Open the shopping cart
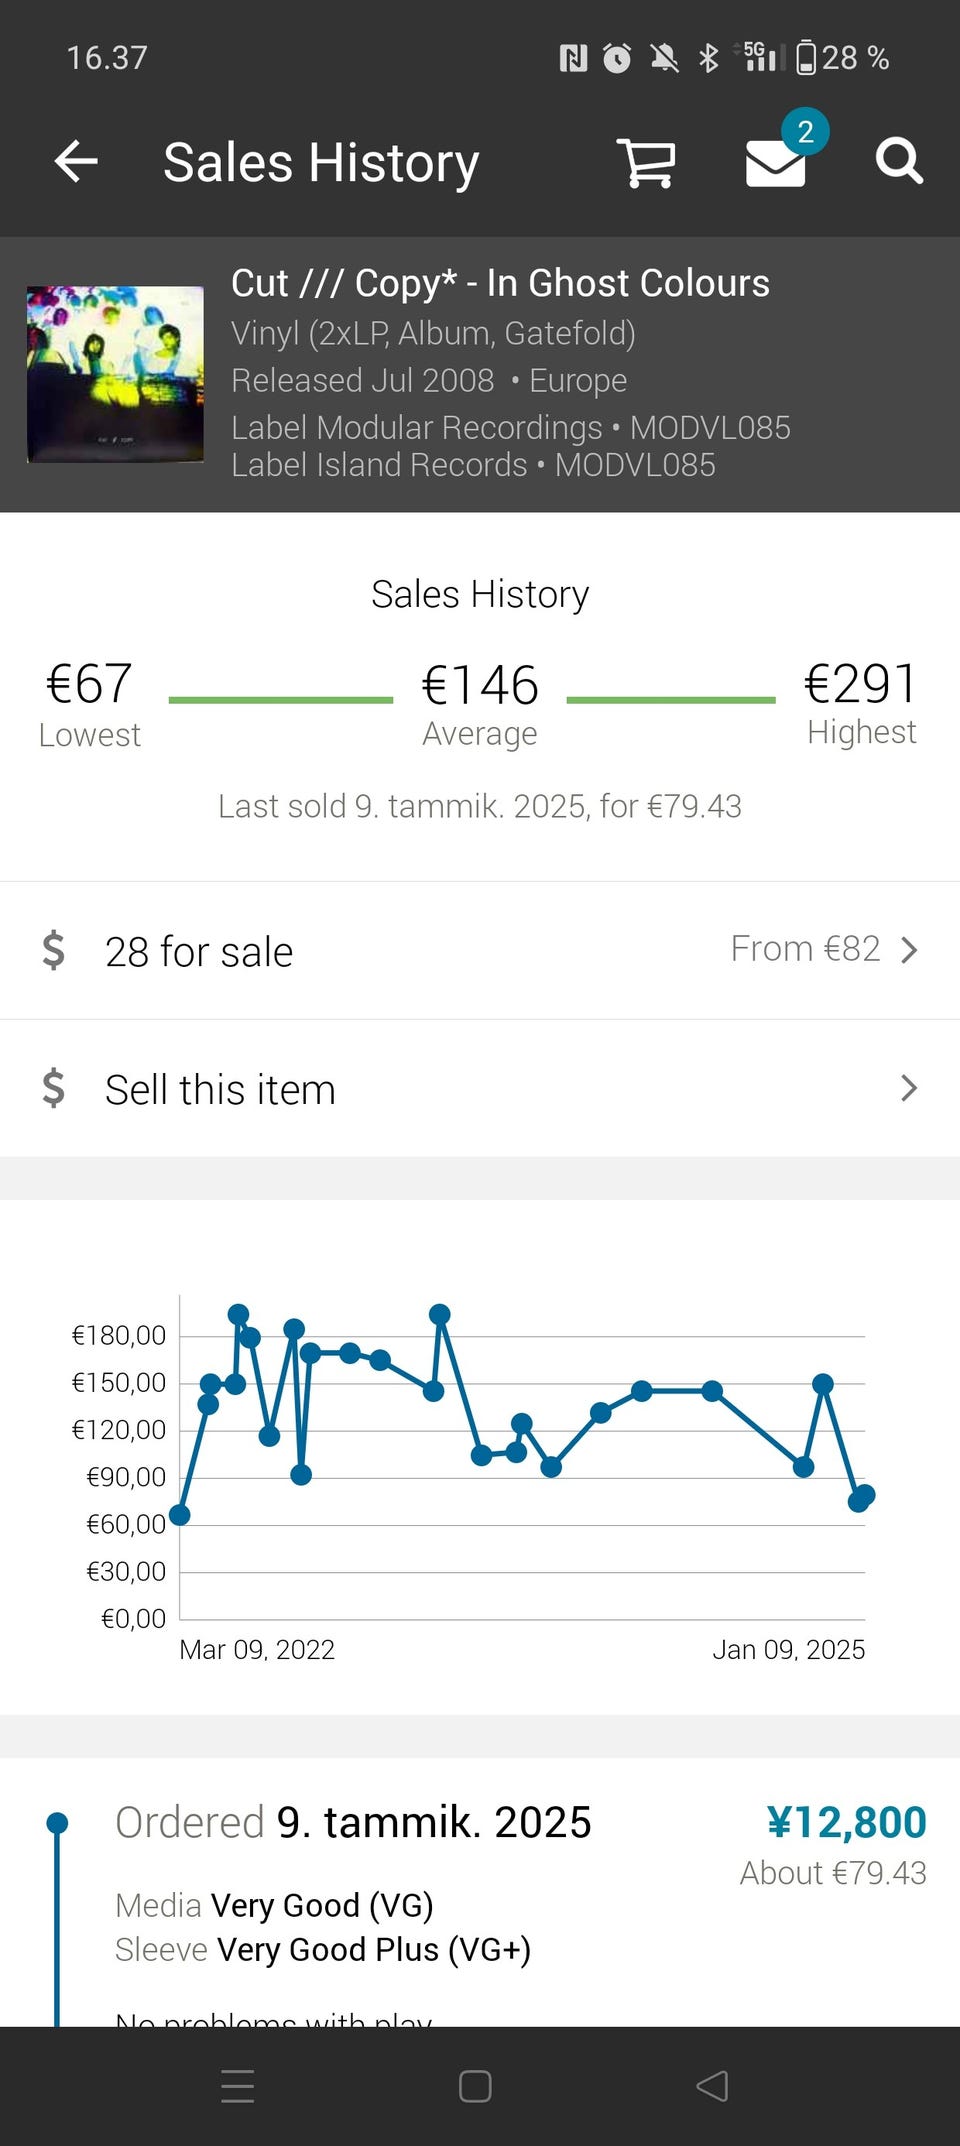 tap(646, 162)
